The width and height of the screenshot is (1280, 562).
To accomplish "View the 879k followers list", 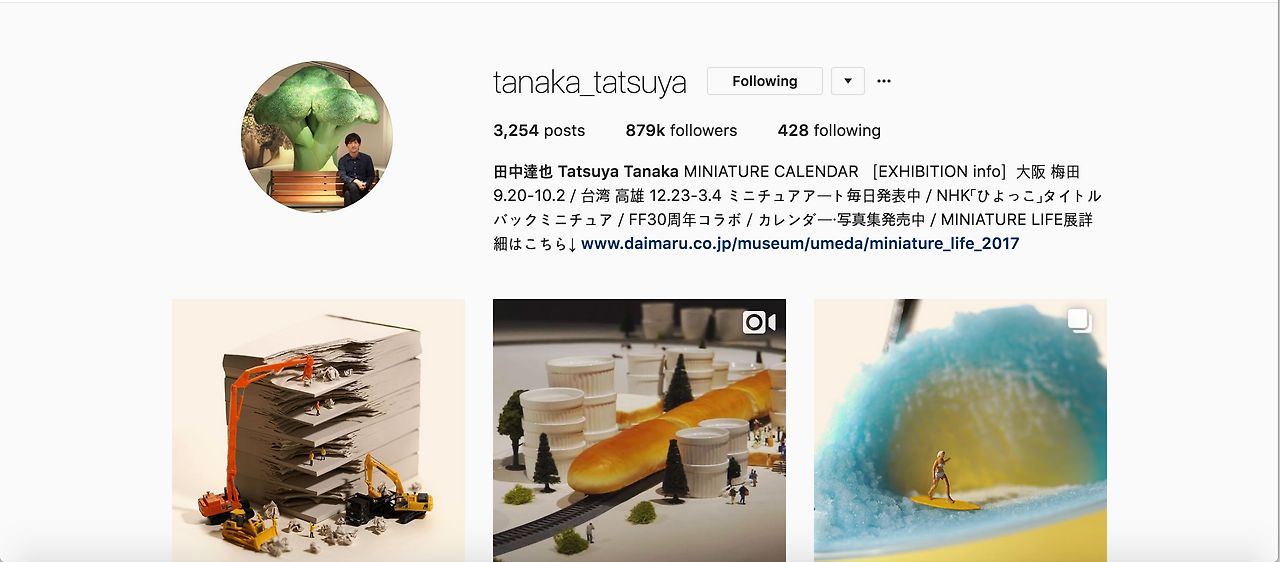I will click(681, 131).
